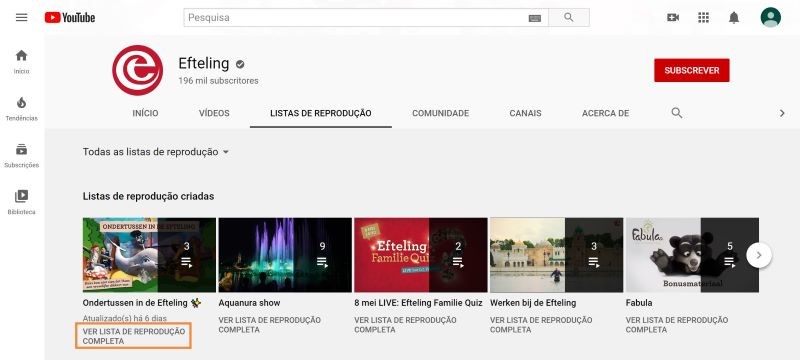Click '8 mei LIVE: Efteling Familie Quiz' title
The image size is (800, 360).
[418, 303]
